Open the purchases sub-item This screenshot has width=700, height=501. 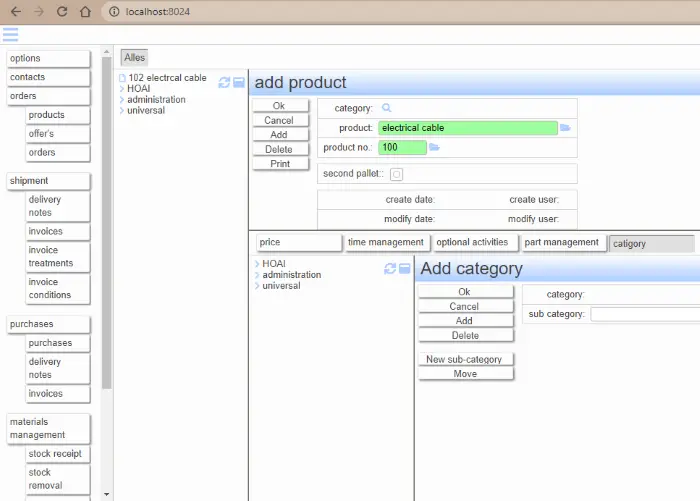(58, 343)
